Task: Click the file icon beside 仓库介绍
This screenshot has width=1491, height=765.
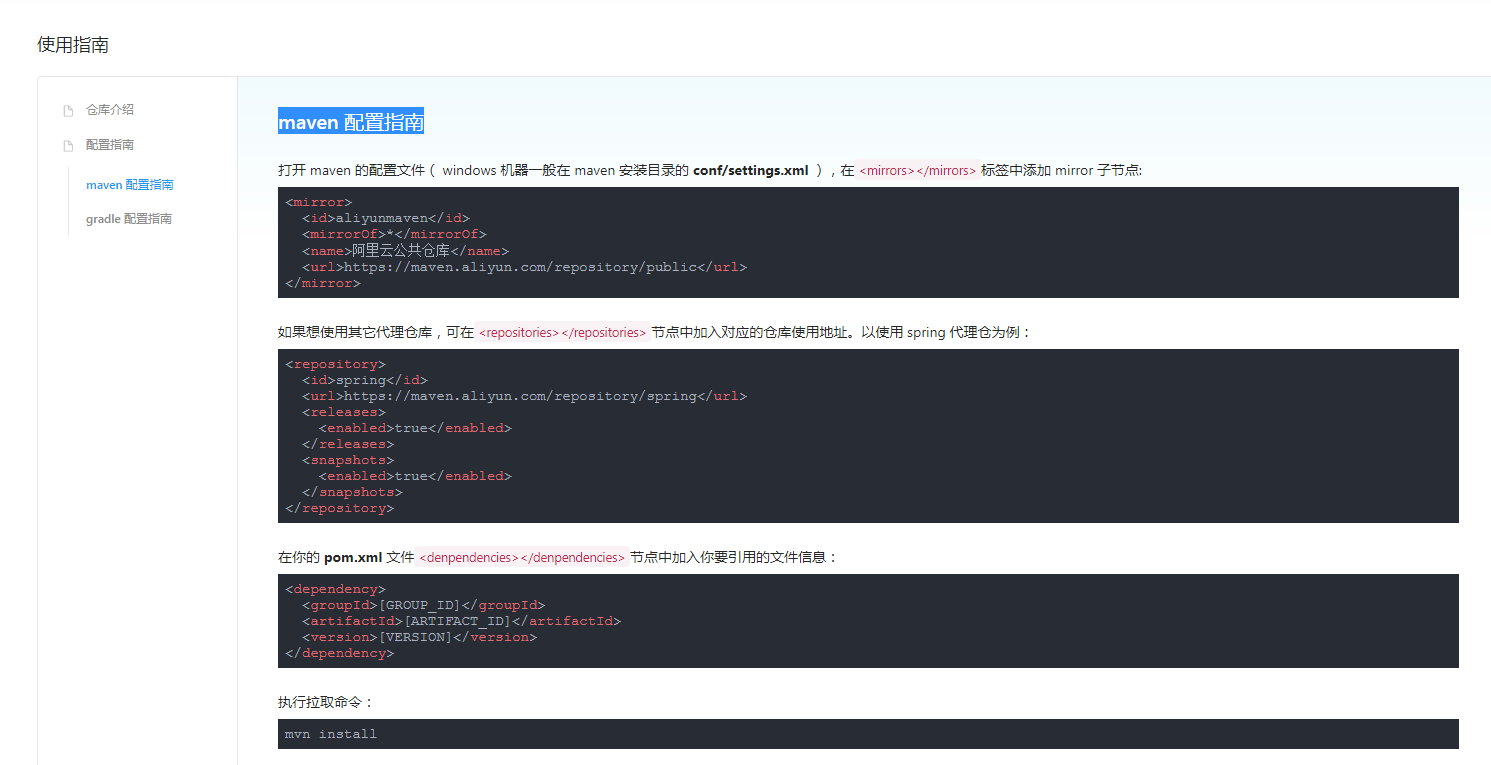Action: click(x=68, y=110)
